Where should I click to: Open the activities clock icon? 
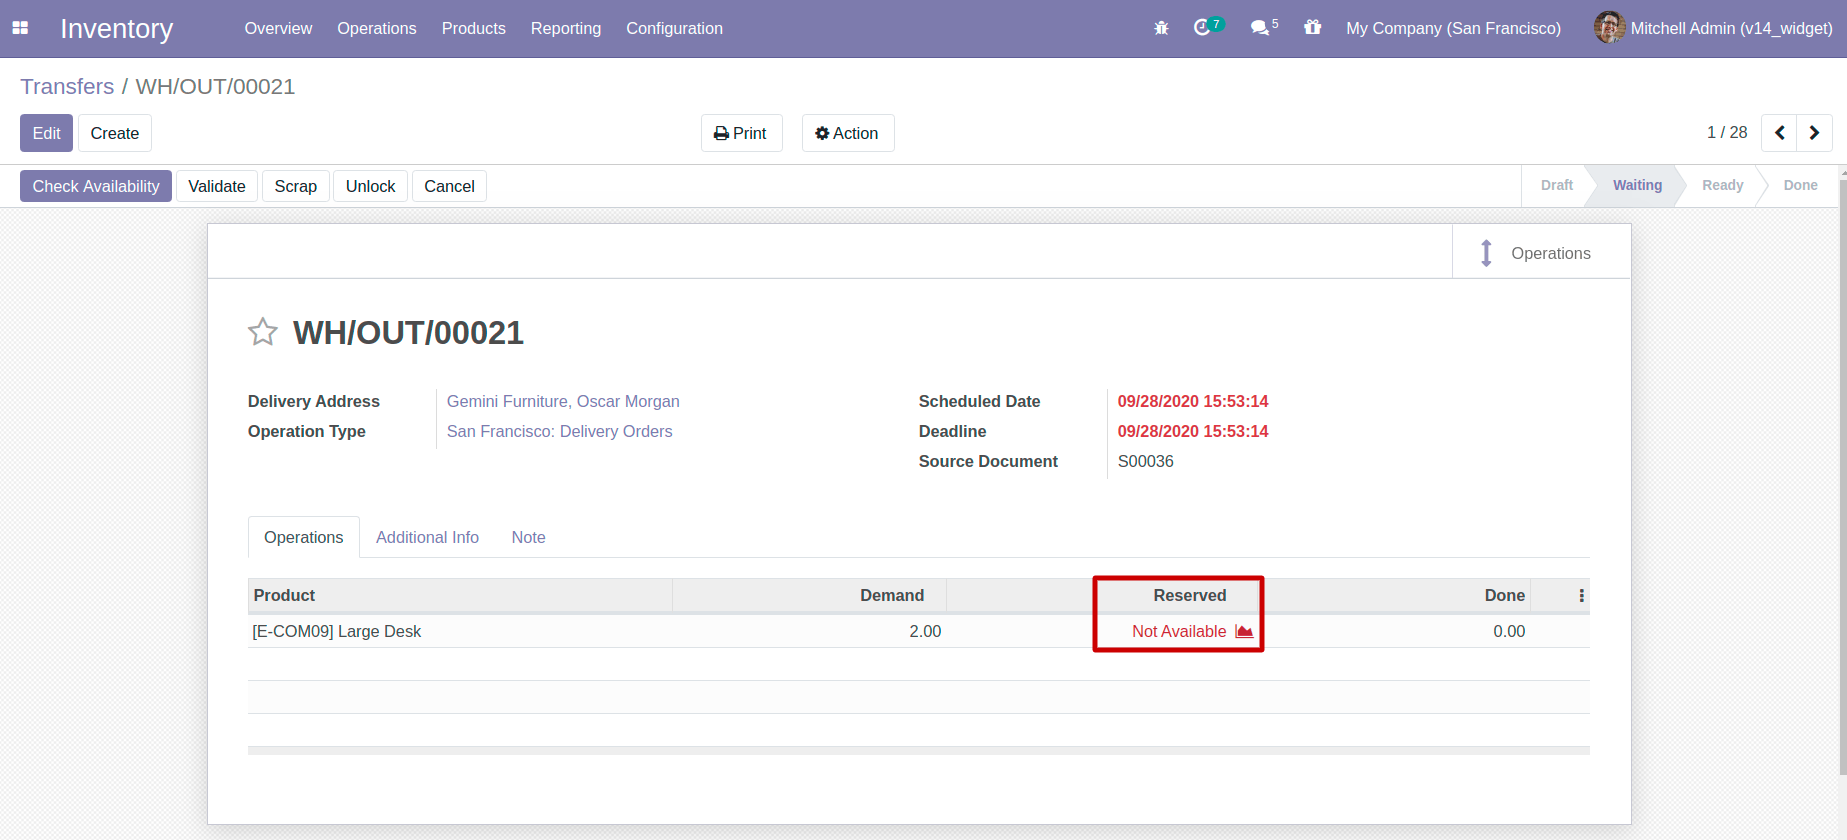[1203, 28]
